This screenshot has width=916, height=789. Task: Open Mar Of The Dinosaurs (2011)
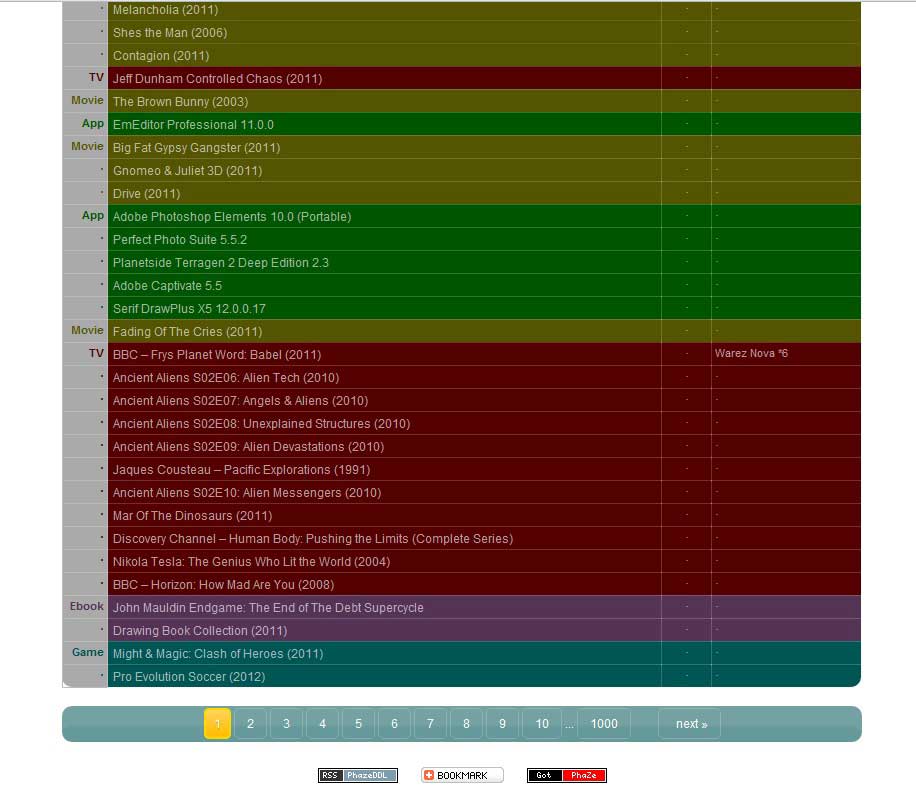(192, 516)
